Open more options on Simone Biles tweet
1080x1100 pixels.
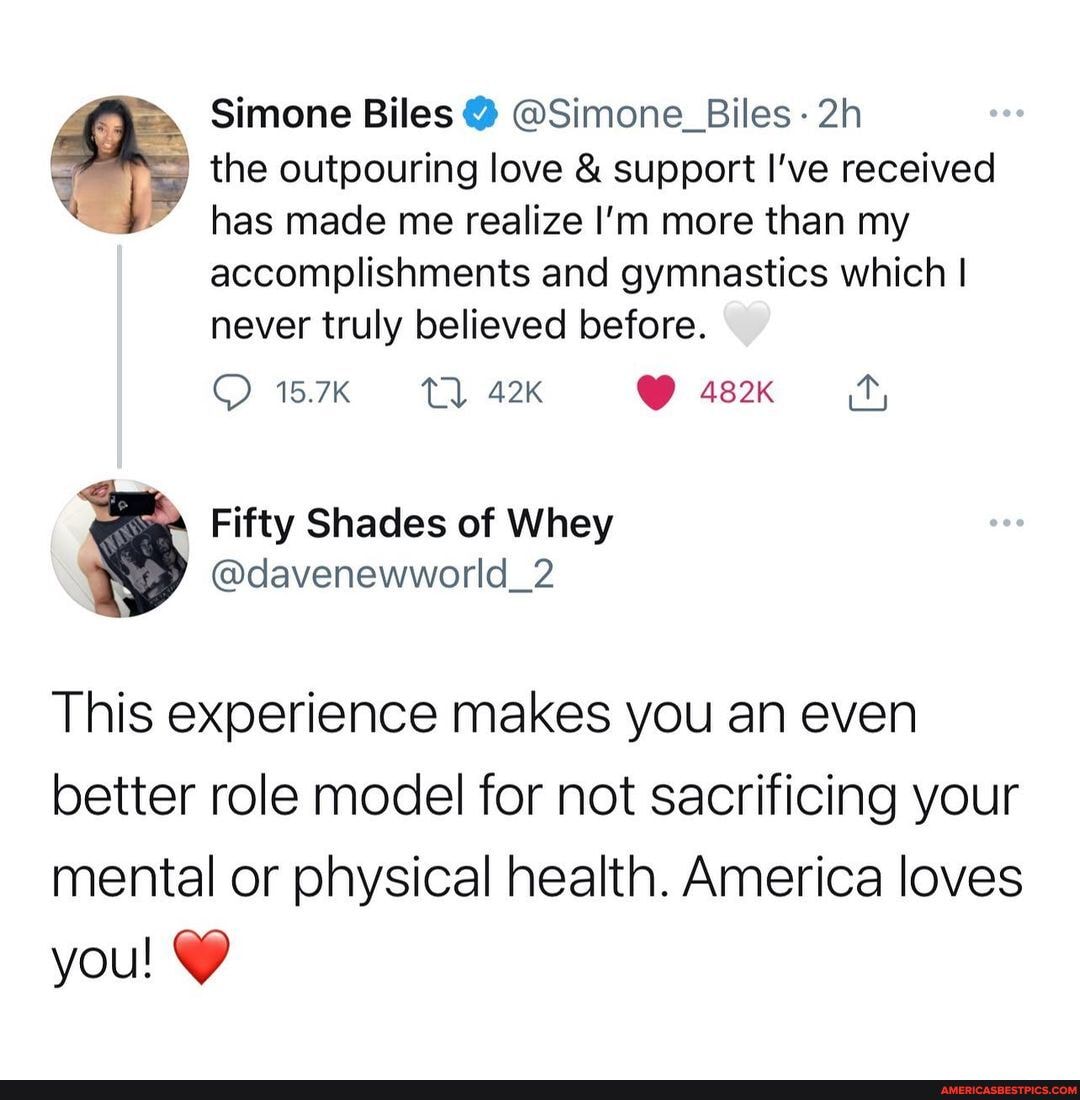(1006, 113)
